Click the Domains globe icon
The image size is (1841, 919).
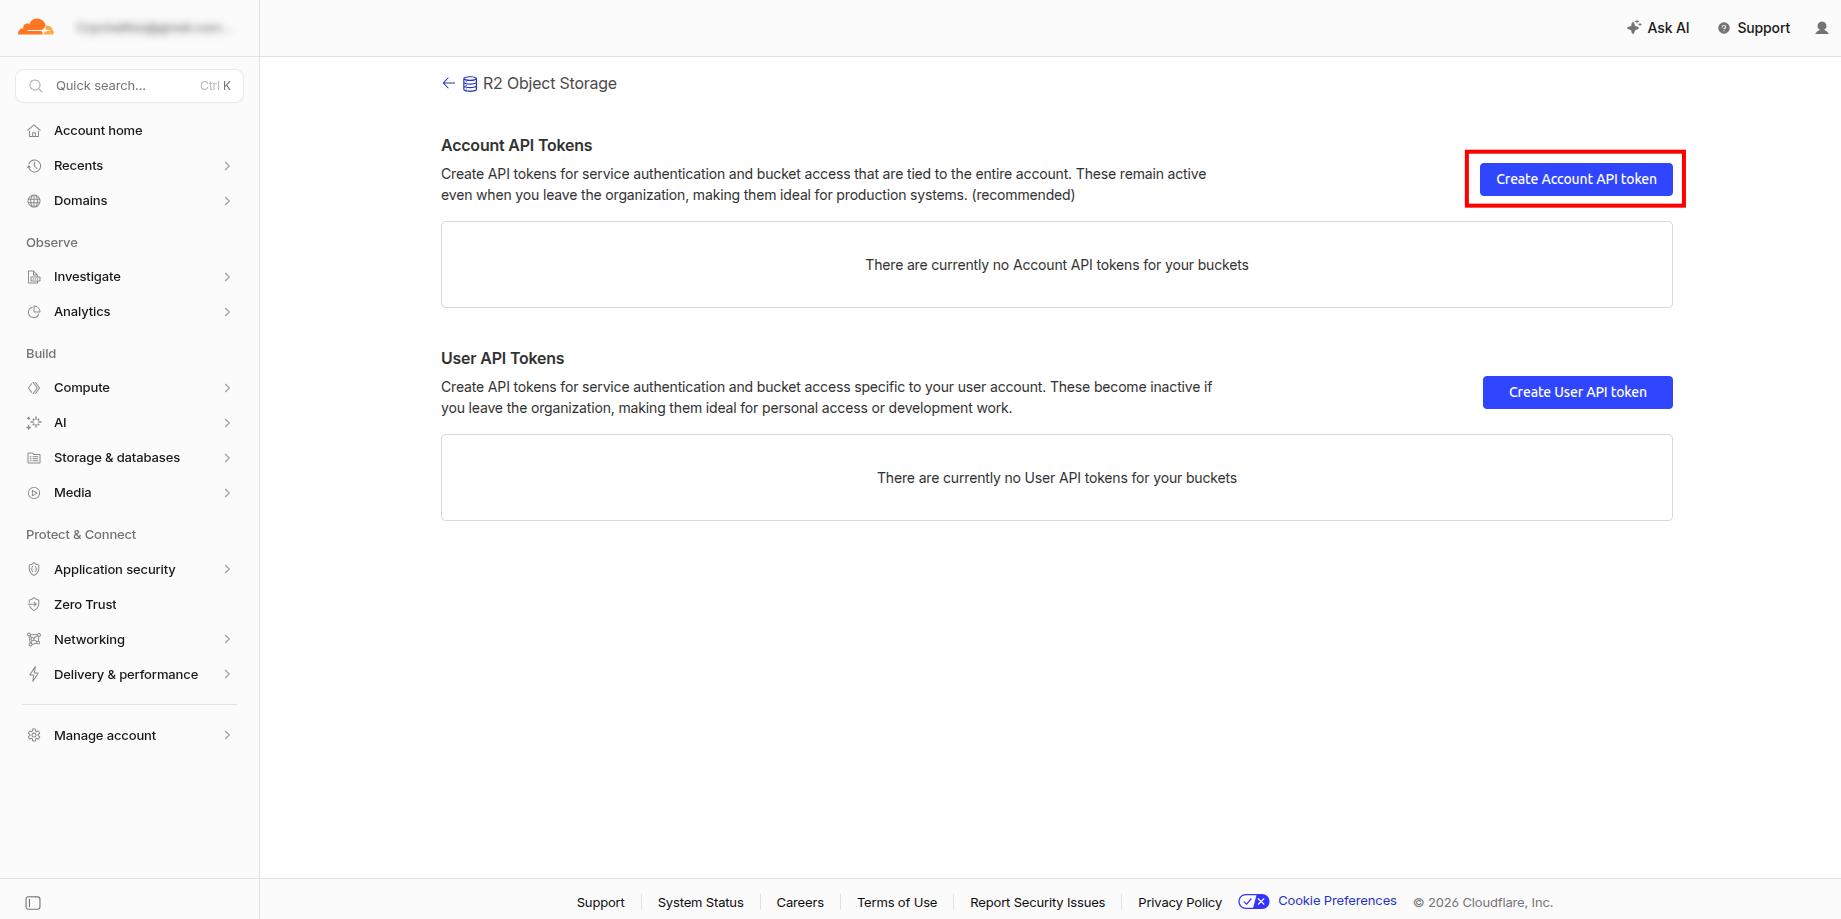pos(34,201)
